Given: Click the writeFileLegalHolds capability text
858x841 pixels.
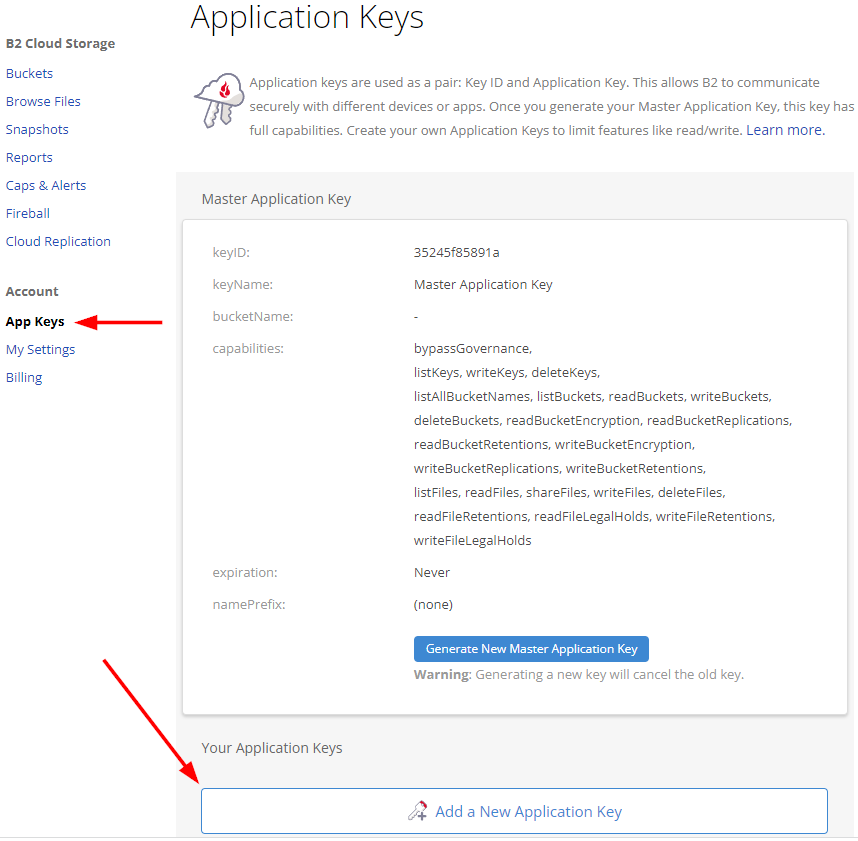Looking at the screenshot, I should pos(473,541).
